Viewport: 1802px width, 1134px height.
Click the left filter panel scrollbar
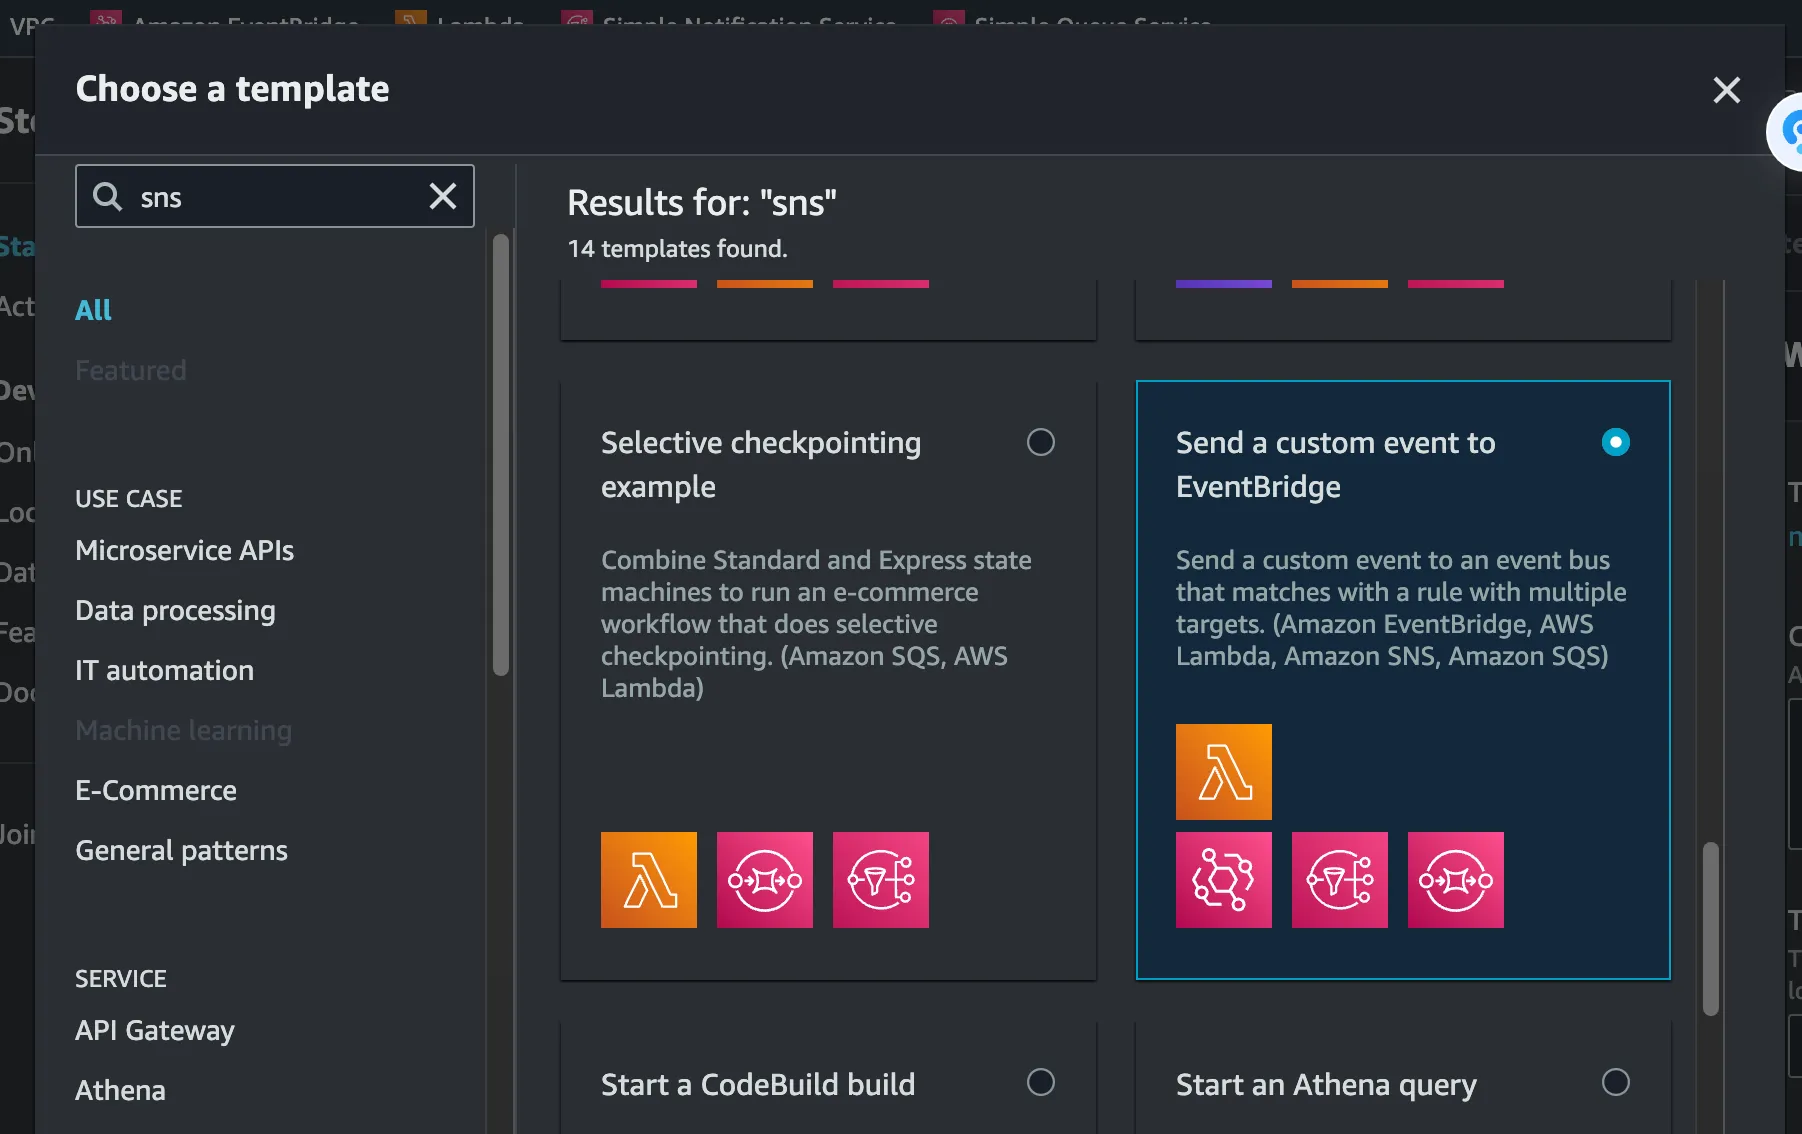pos(501,455)
